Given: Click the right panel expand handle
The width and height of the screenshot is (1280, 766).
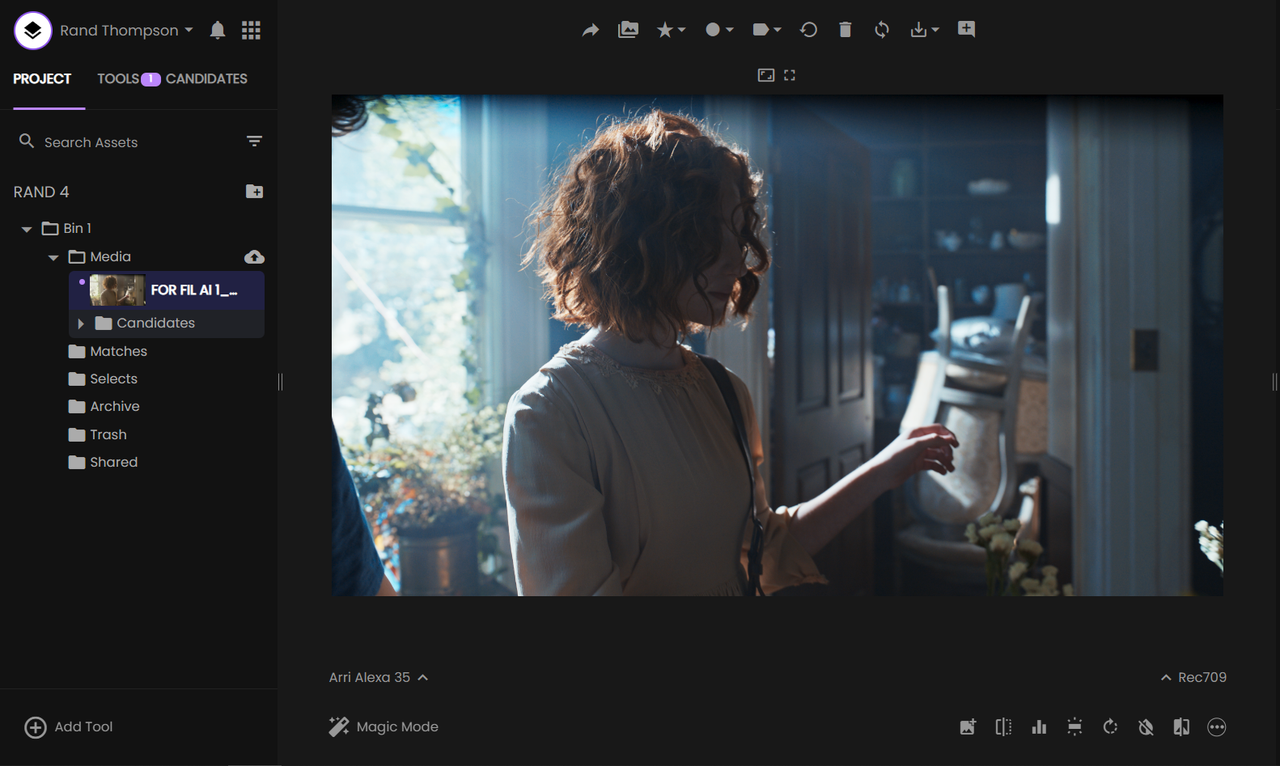Looking at the screenshot, I should [1274, 381].
